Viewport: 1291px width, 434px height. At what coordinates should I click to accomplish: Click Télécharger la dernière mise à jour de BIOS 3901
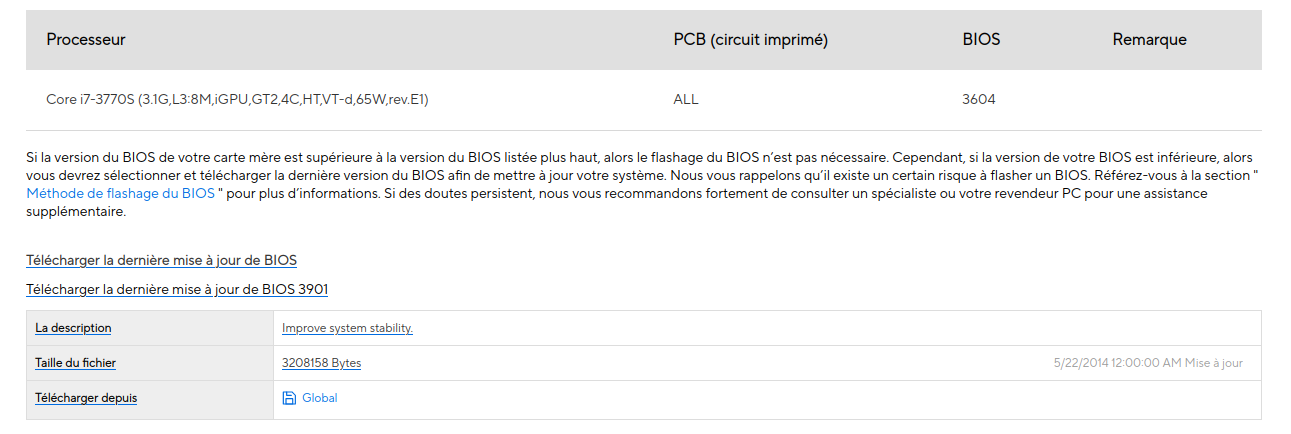(177, 290)
